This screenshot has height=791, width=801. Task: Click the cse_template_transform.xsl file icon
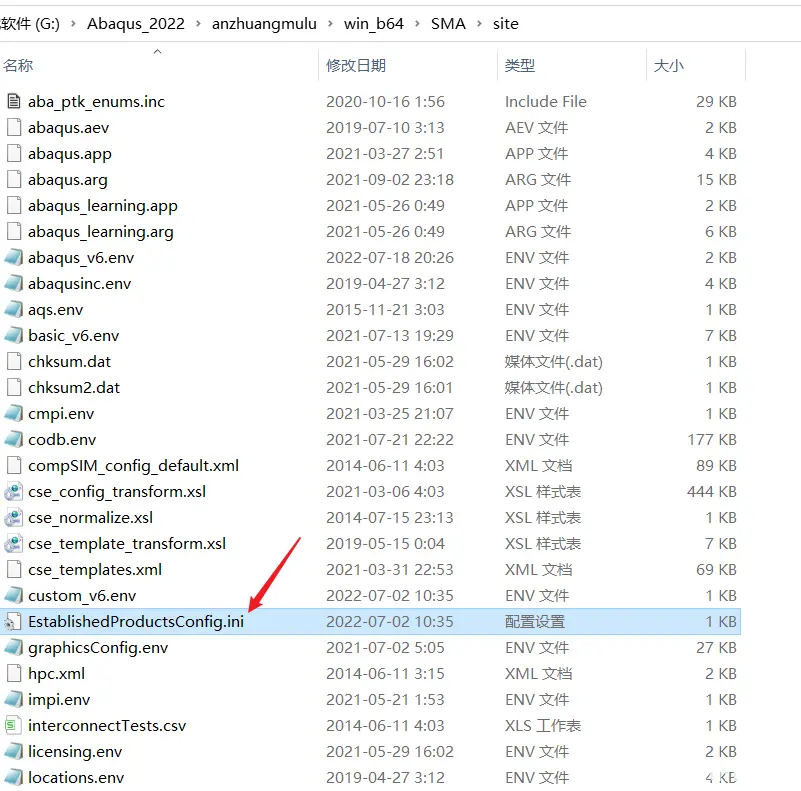(x=14, y=544)
